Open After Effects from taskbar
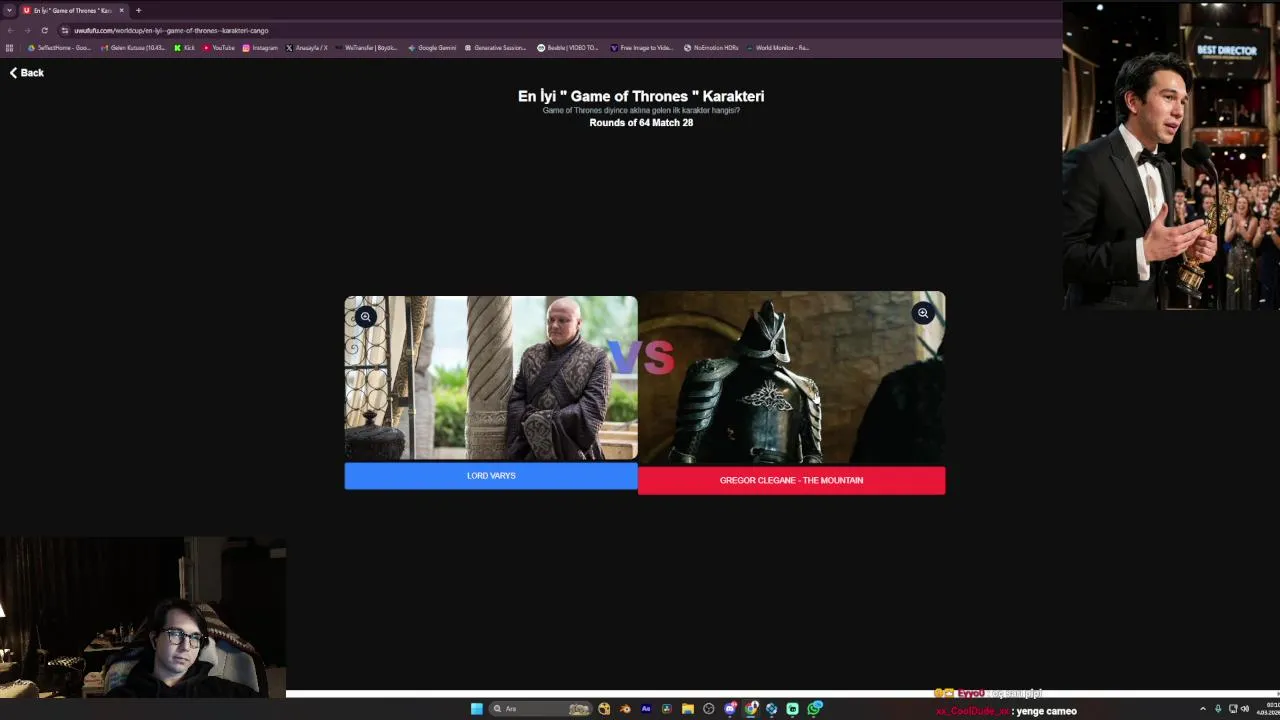Image resolution: width=1280 pixels, height=720 pixels. [646, 709]
